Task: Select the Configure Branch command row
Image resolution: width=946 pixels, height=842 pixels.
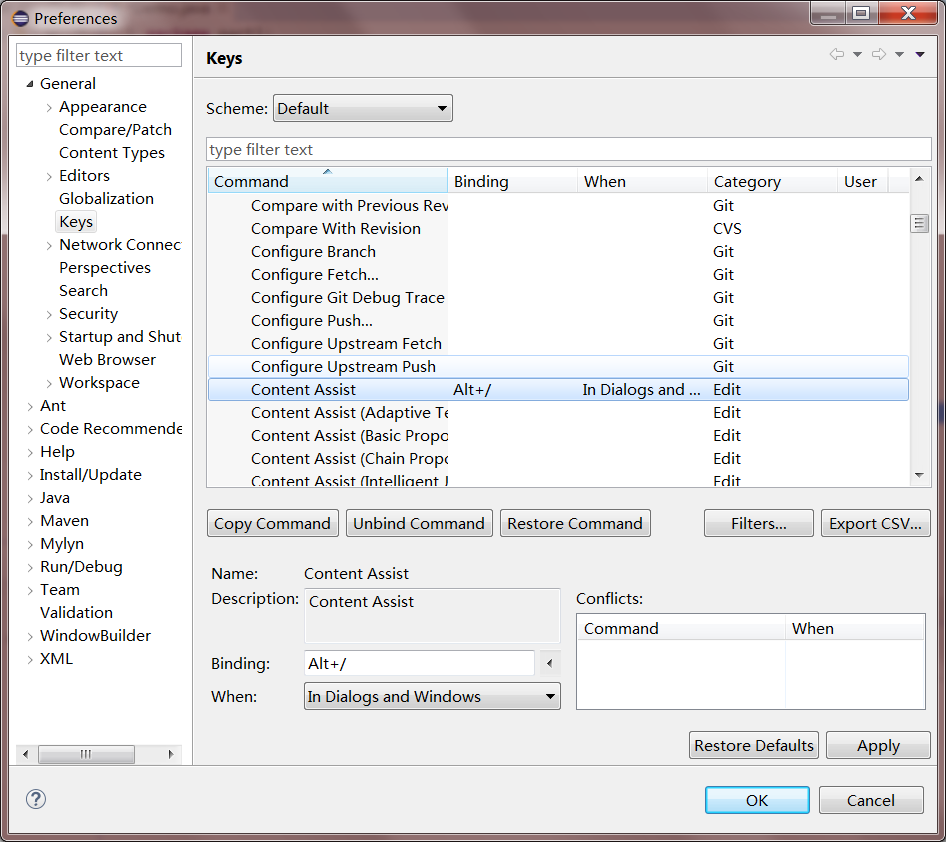Action: tap(558, 252)
